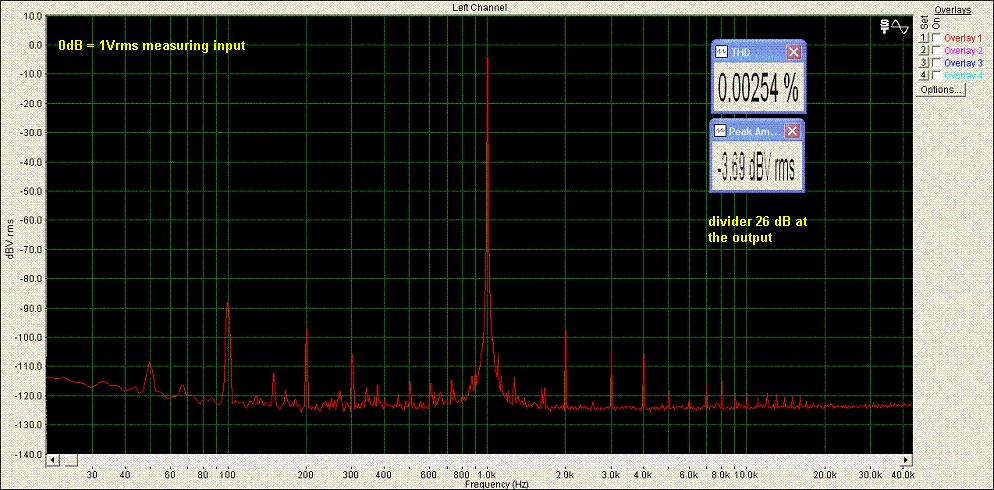The height and width of the screenshot is (490, 994).
Task: Click the 2.0k frequency axis tick label
Action: click(x=565, y=474)
